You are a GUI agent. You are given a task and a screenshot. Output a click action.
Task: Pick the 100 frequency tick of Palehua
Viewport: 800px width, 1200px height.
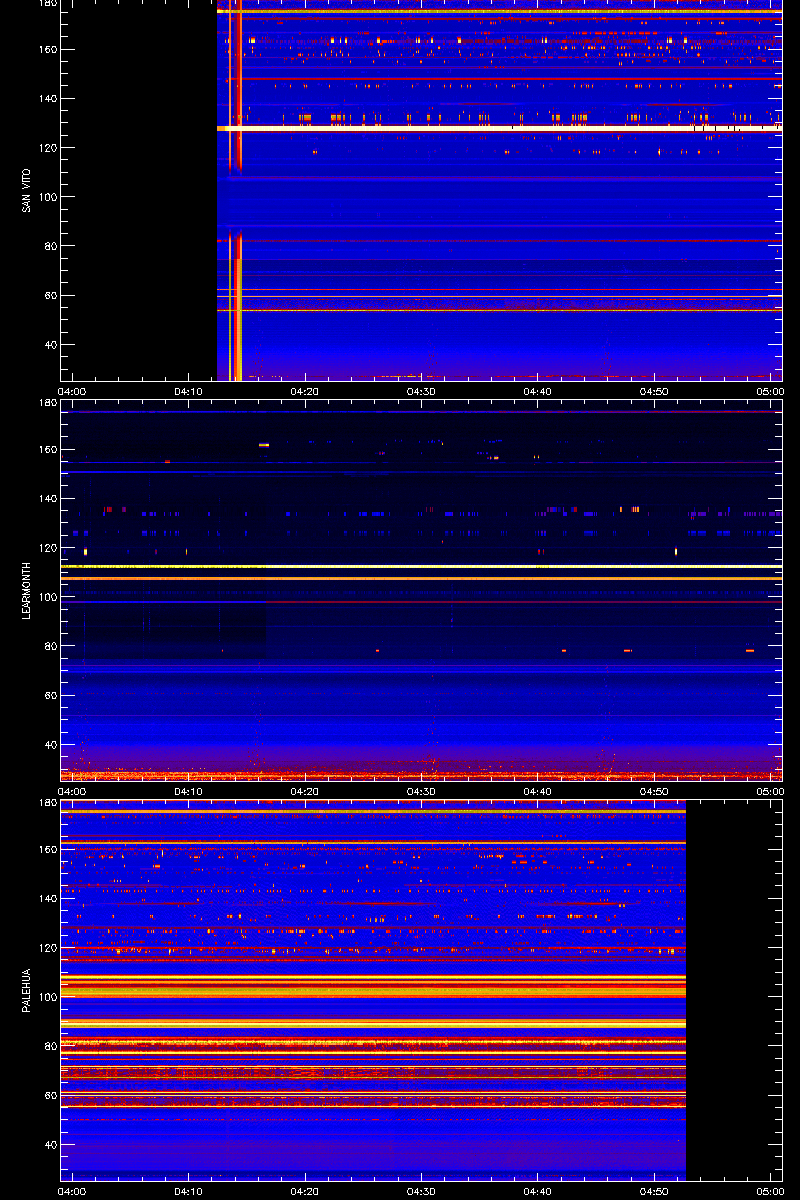tap(47, 997)
